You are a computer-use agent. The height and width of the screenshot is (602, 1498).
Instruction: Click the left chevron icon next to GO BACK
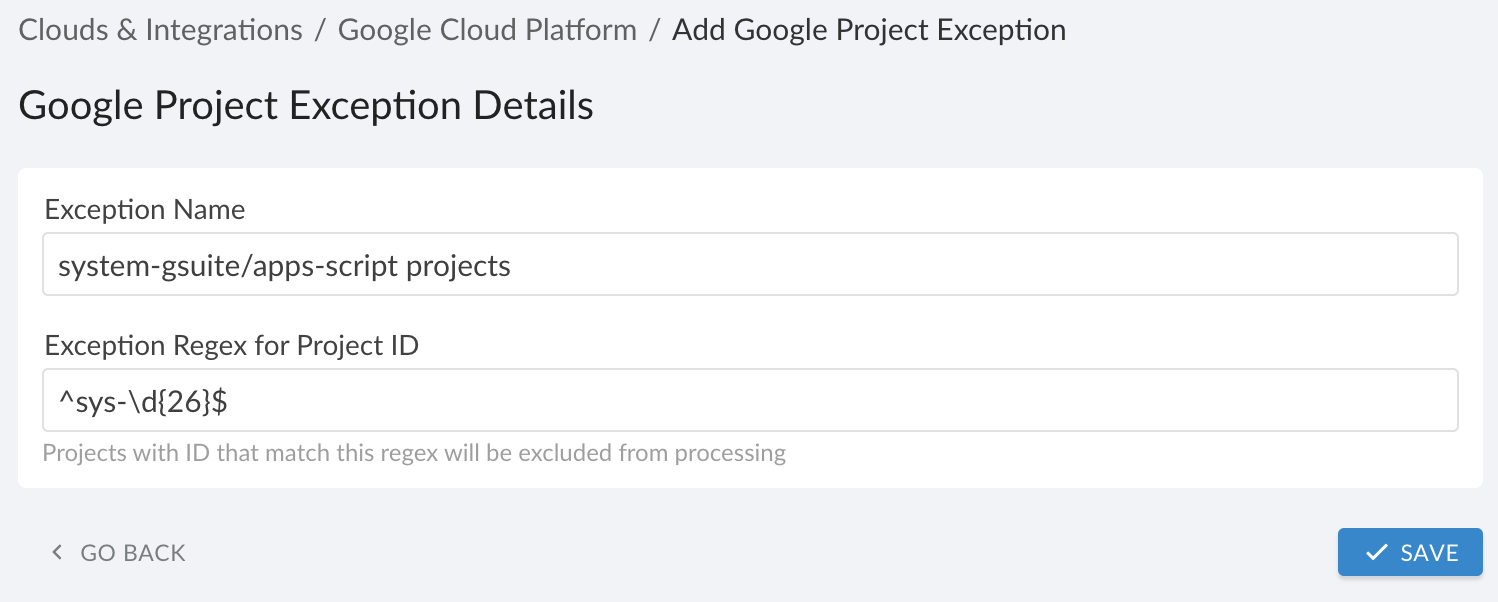tap(56, 551)
